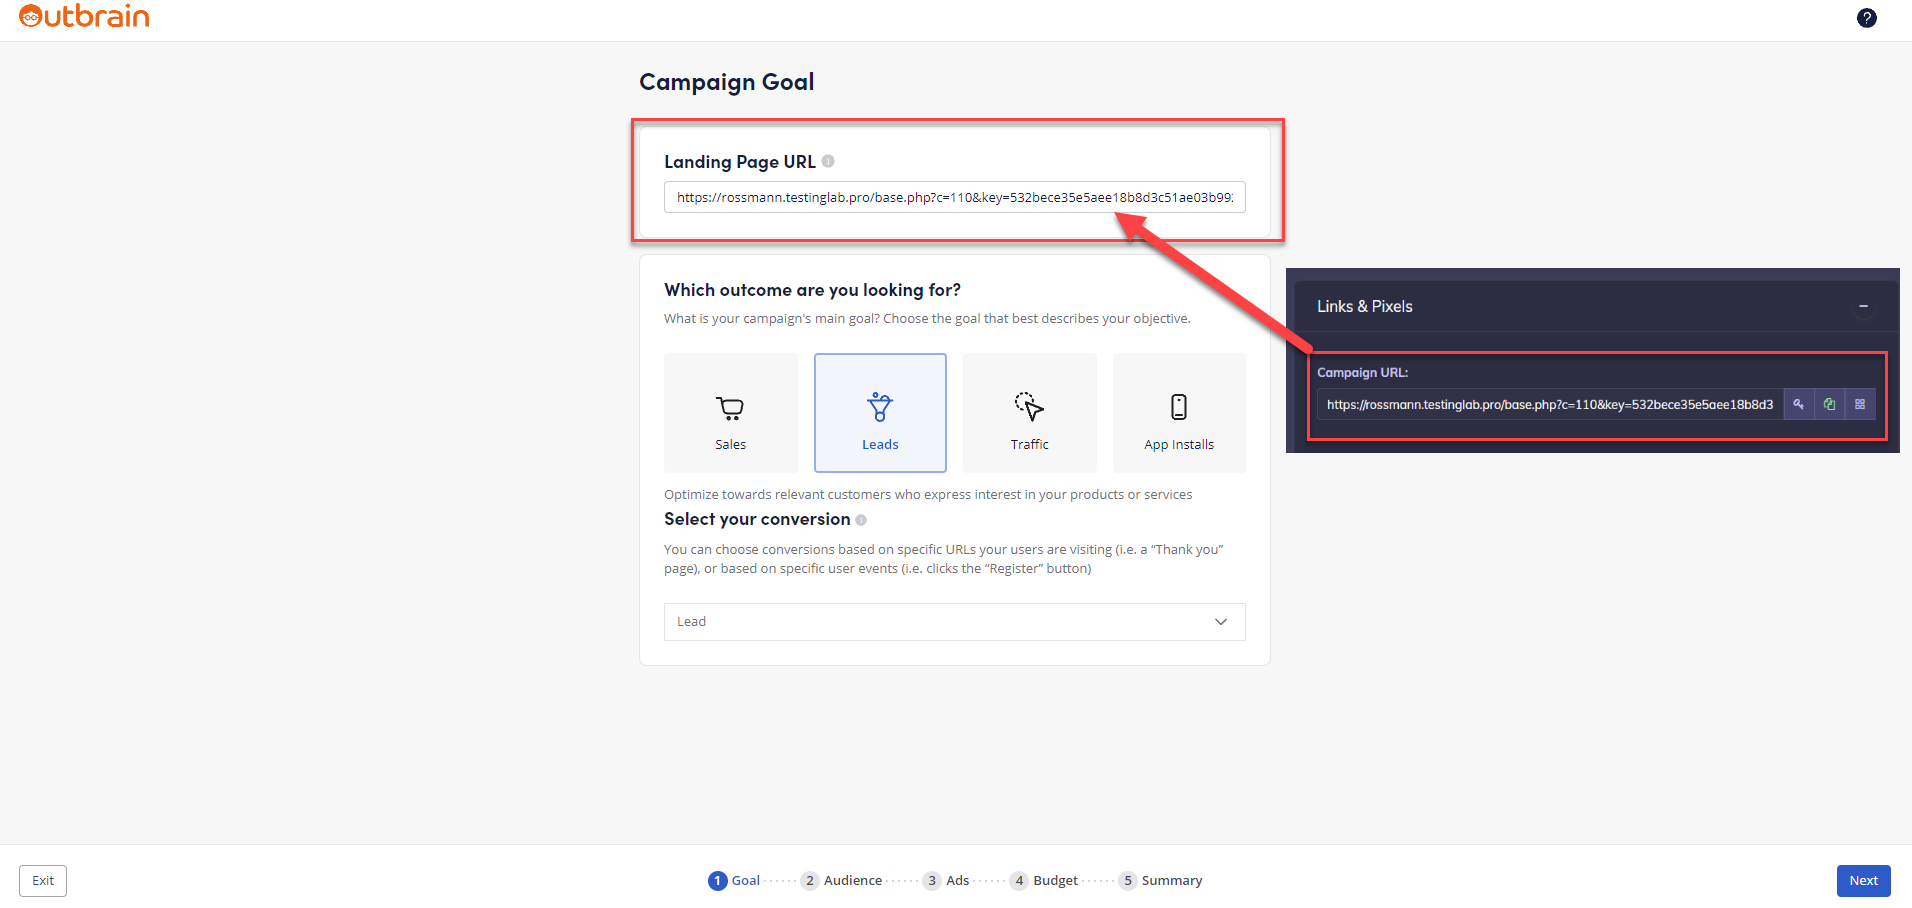This screenshot has width=1912, height=908.
Task: Select the Leads outcome card
Action: 879,412
